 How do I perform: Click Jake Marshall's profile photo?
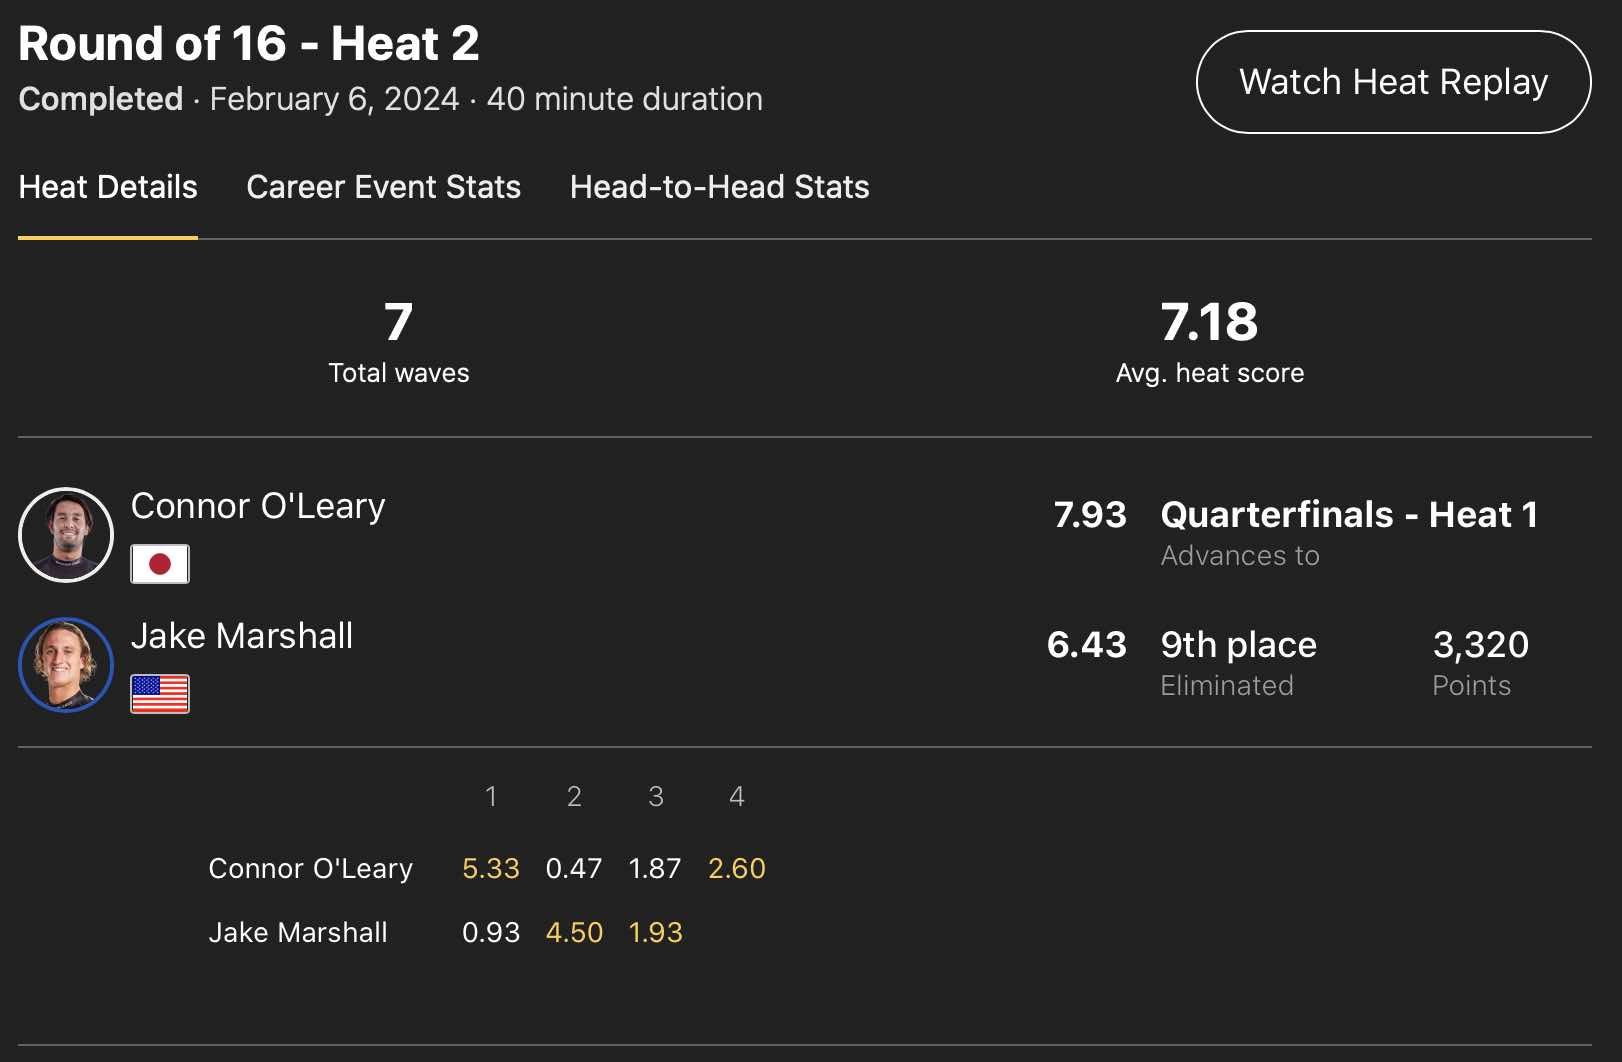pyautogui.click(x=66, y=665)
